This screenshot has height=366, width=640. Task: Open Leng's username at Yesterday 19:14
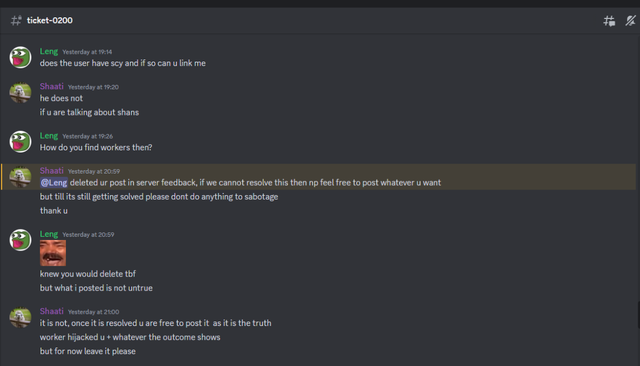coord(49,51)
